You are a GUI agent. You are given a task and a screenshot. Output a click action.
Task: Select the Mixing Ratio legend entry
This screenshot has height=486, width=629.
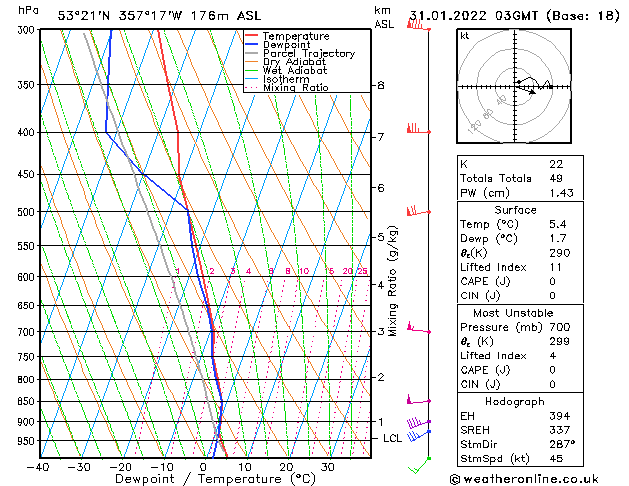click(x=295, y=88)
